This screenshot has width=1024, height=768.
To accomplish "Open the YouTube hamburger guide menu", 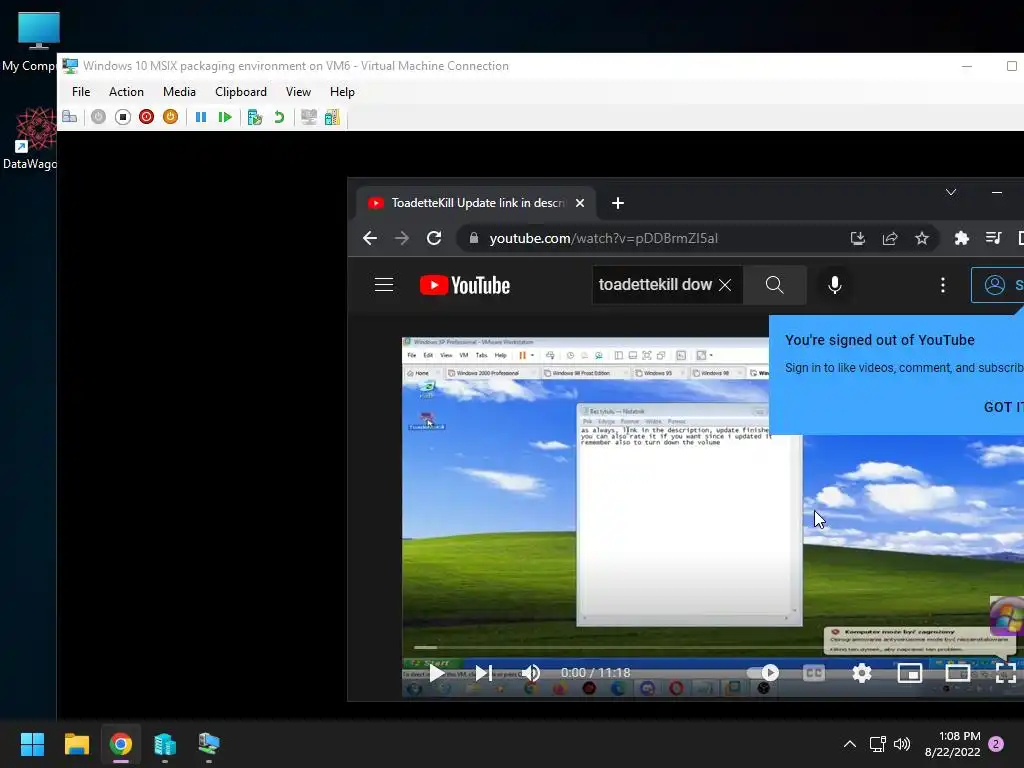I will point(384,285).
